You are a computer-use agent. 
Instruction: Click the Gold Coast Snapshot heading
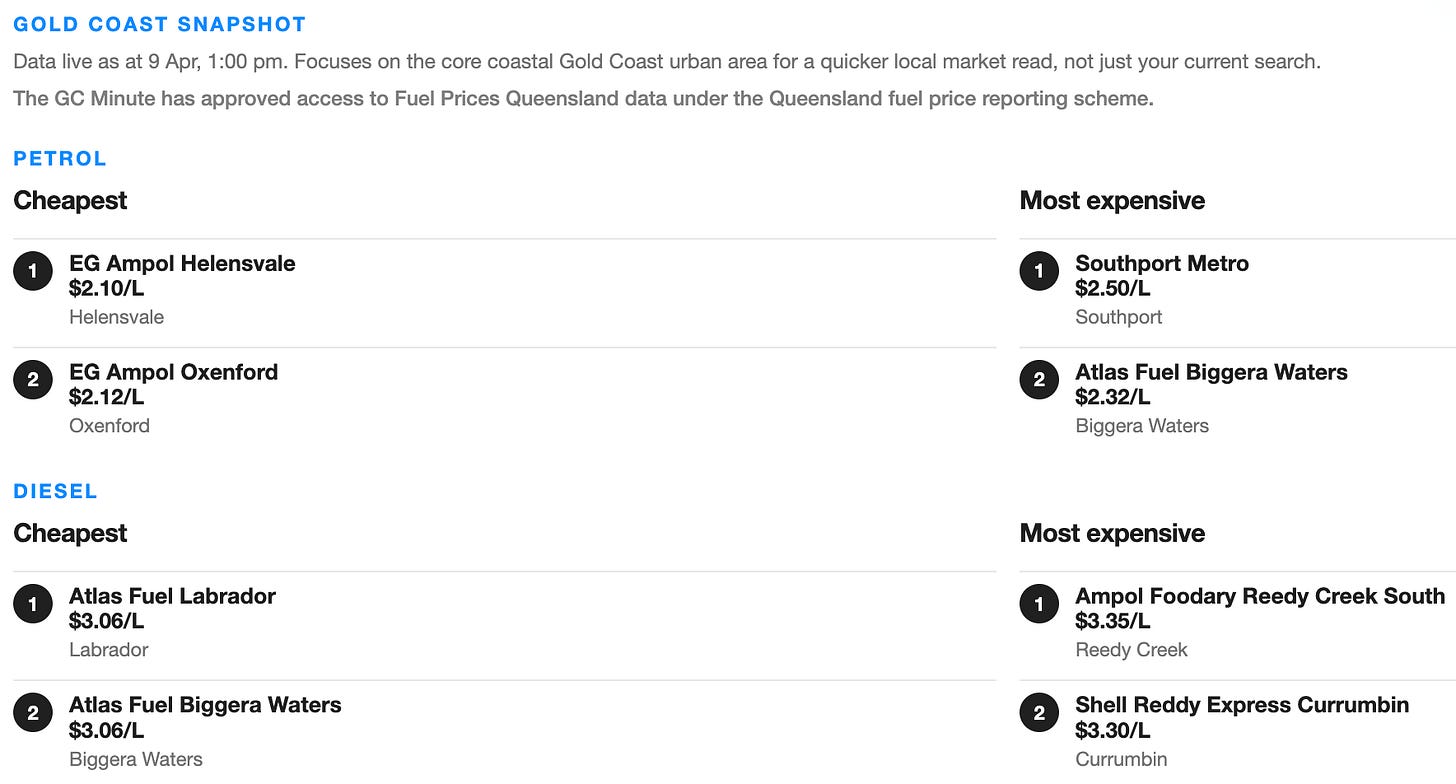tap(160, 24)
